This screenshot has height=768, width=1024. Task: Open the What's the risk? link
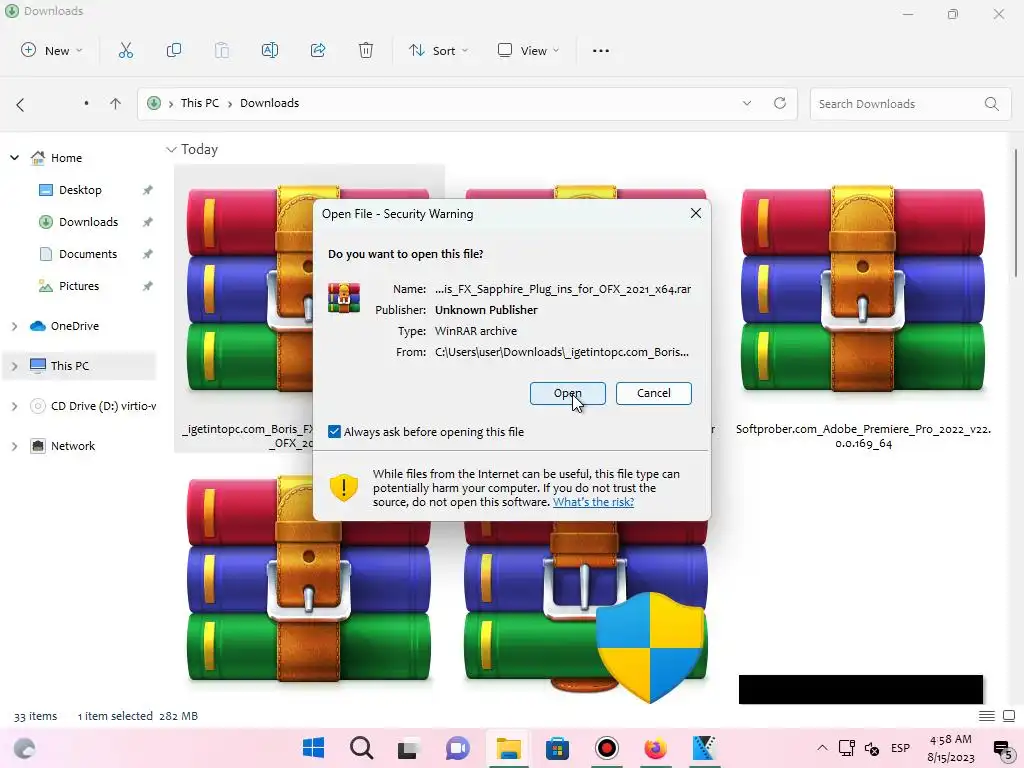593,502
